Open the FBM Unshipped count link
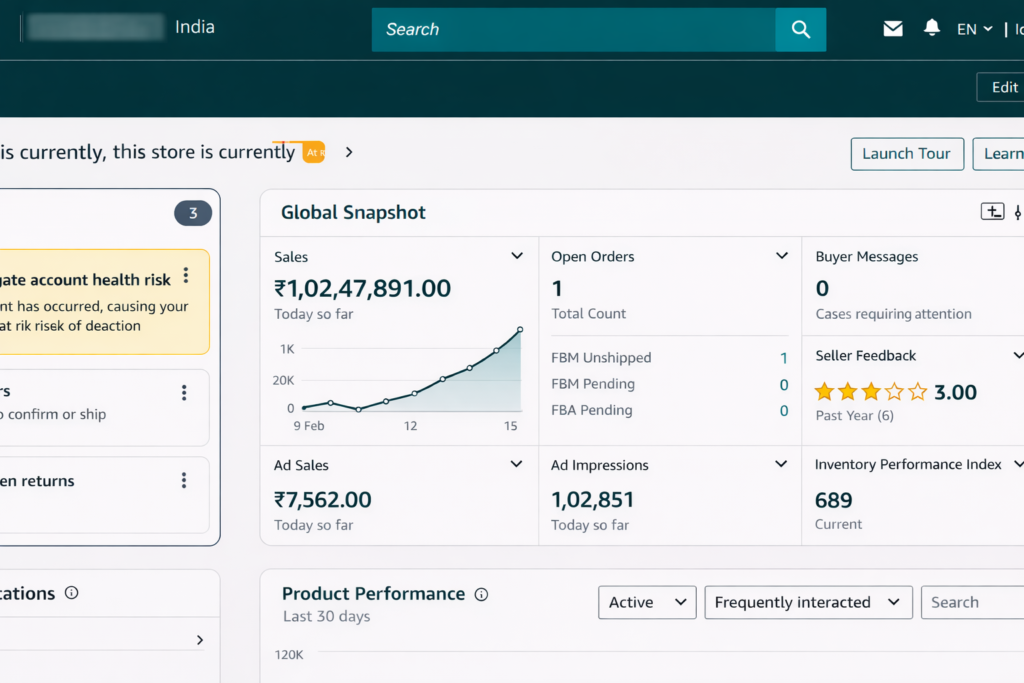Image resolution: width=1024 pixels, height=683 pixels. click(x=783, y=358)
